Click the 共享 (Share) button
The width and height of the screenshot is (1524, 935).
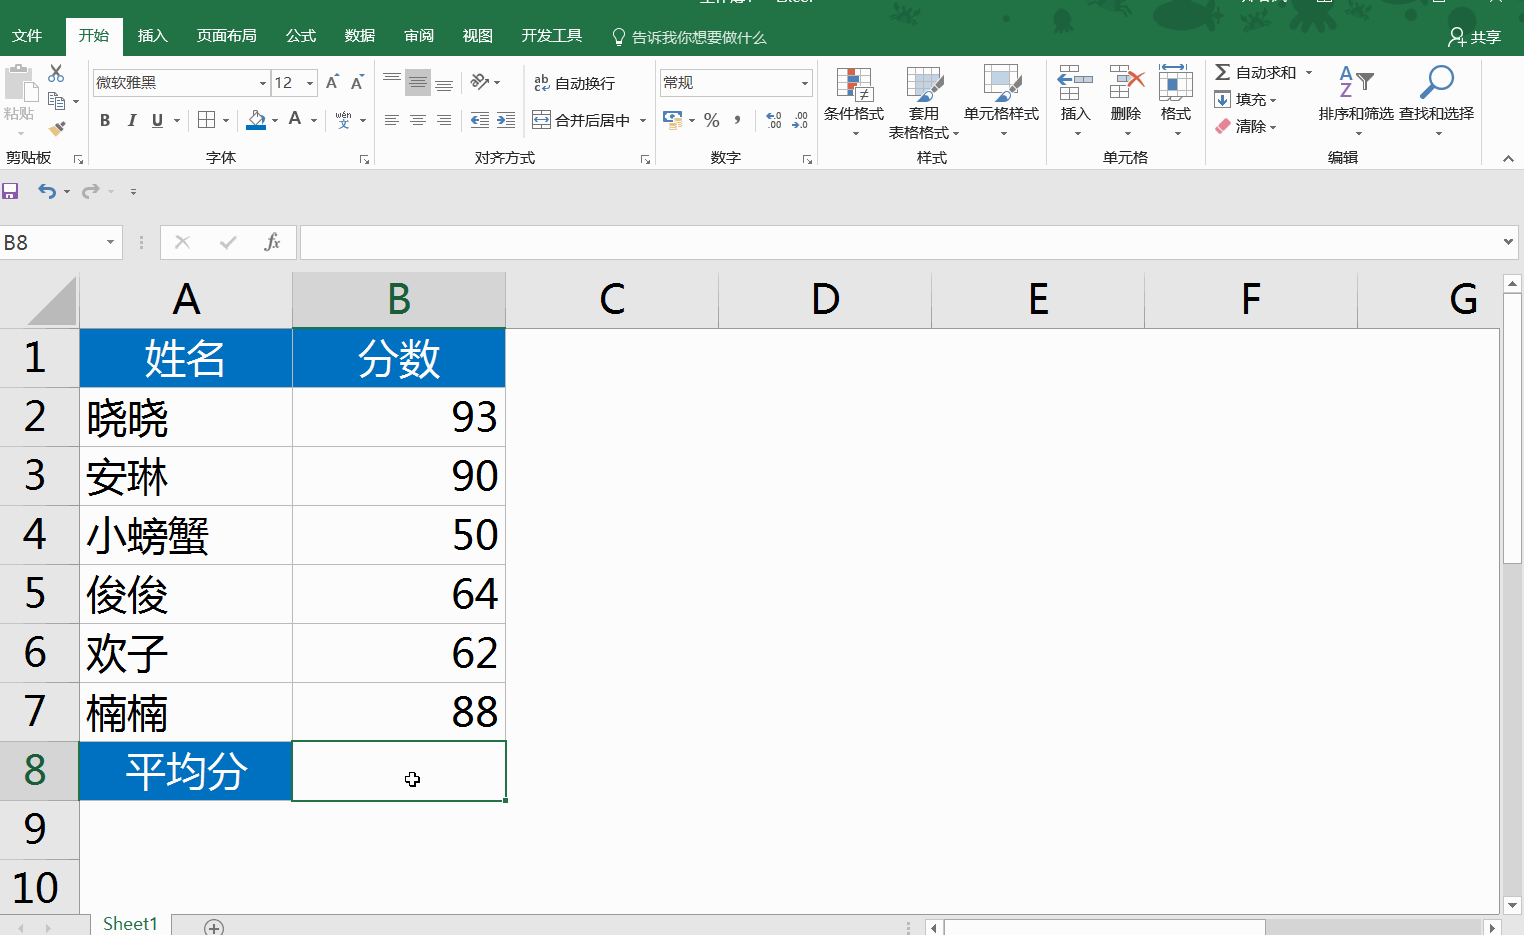[x=1475, y=37]
